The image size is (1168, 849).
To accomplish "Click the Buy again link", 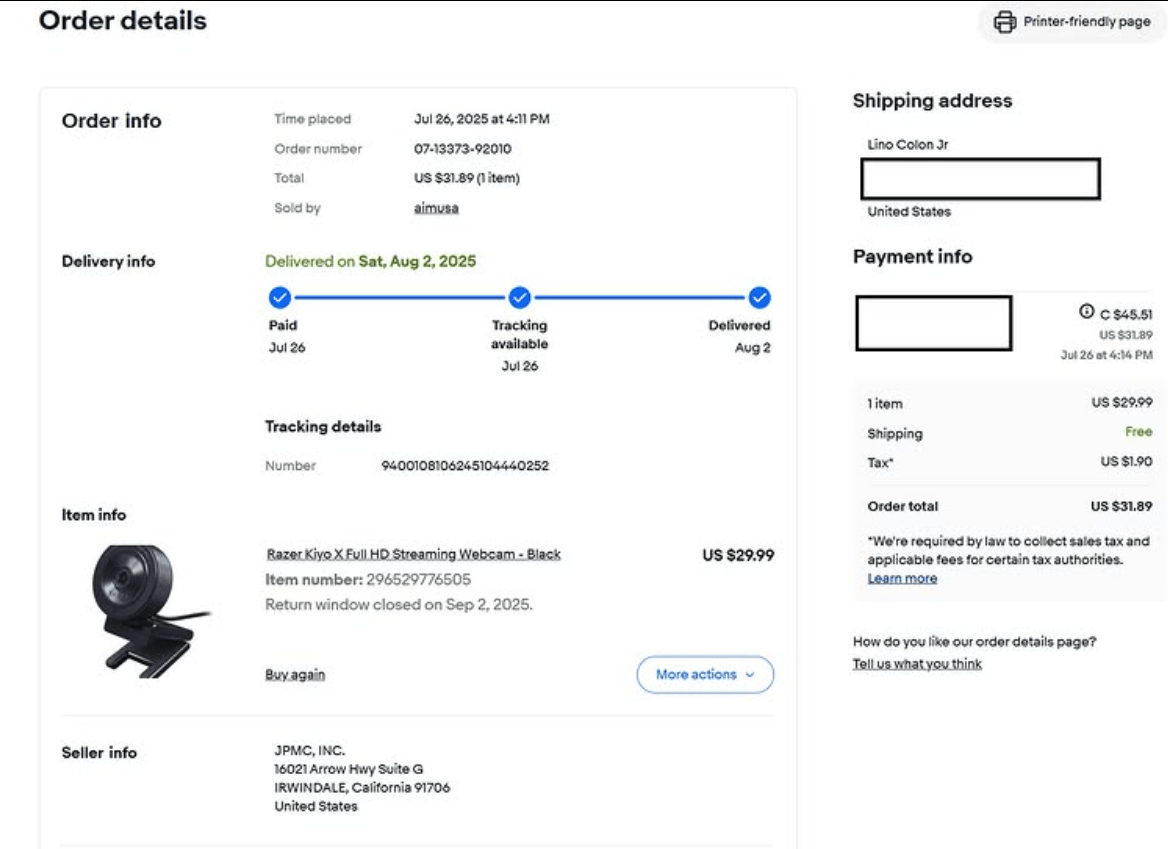I will (x=295, y=674).
